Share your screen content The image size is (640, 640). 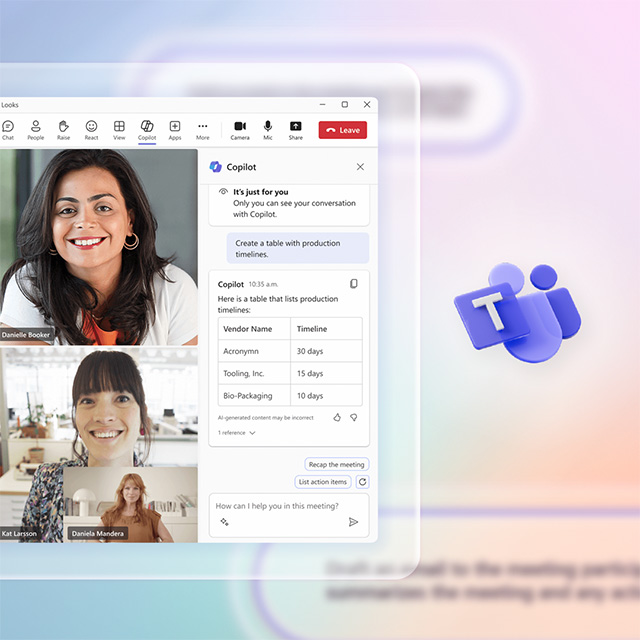296,129
